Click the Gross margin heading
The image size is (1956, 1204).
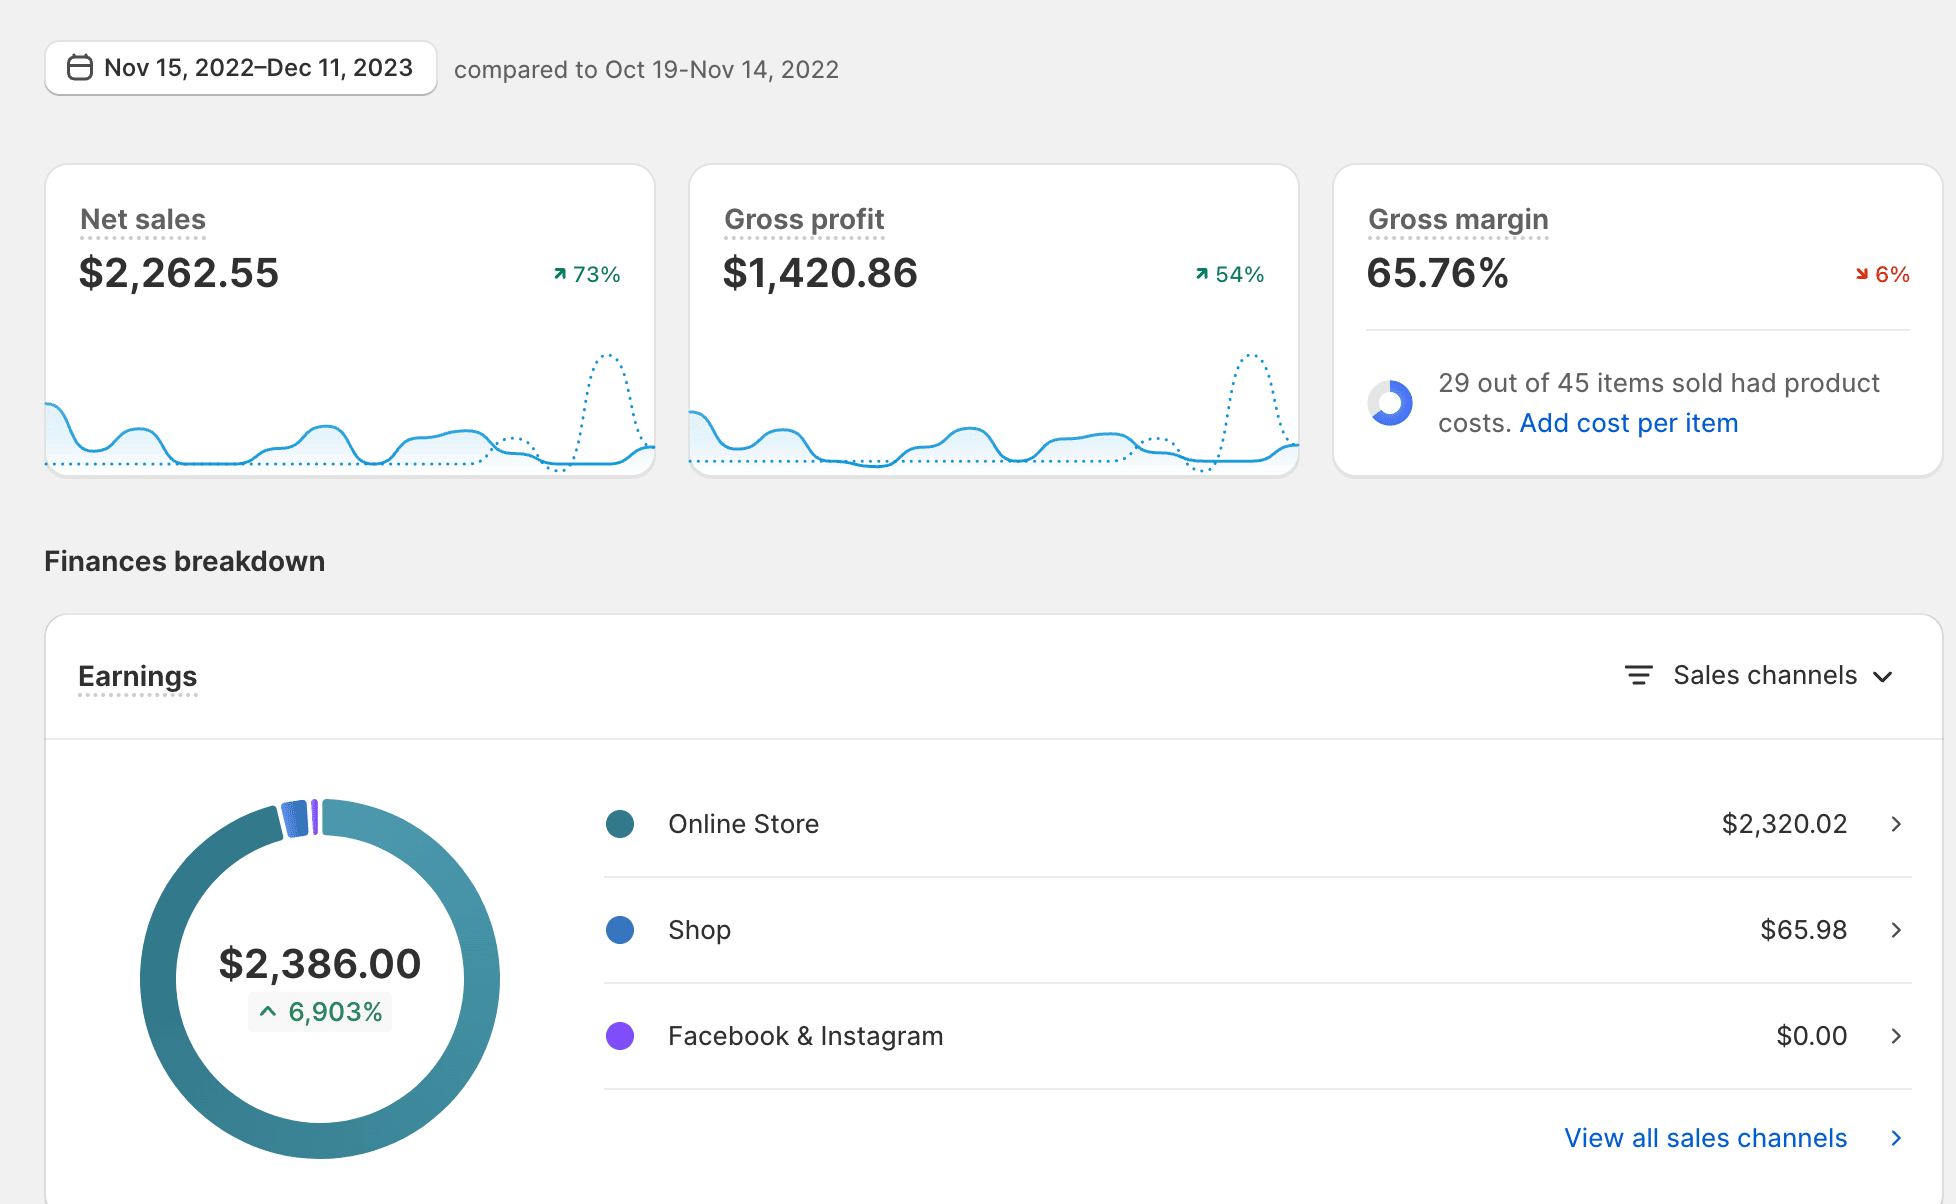click(x=1458, y=219)
